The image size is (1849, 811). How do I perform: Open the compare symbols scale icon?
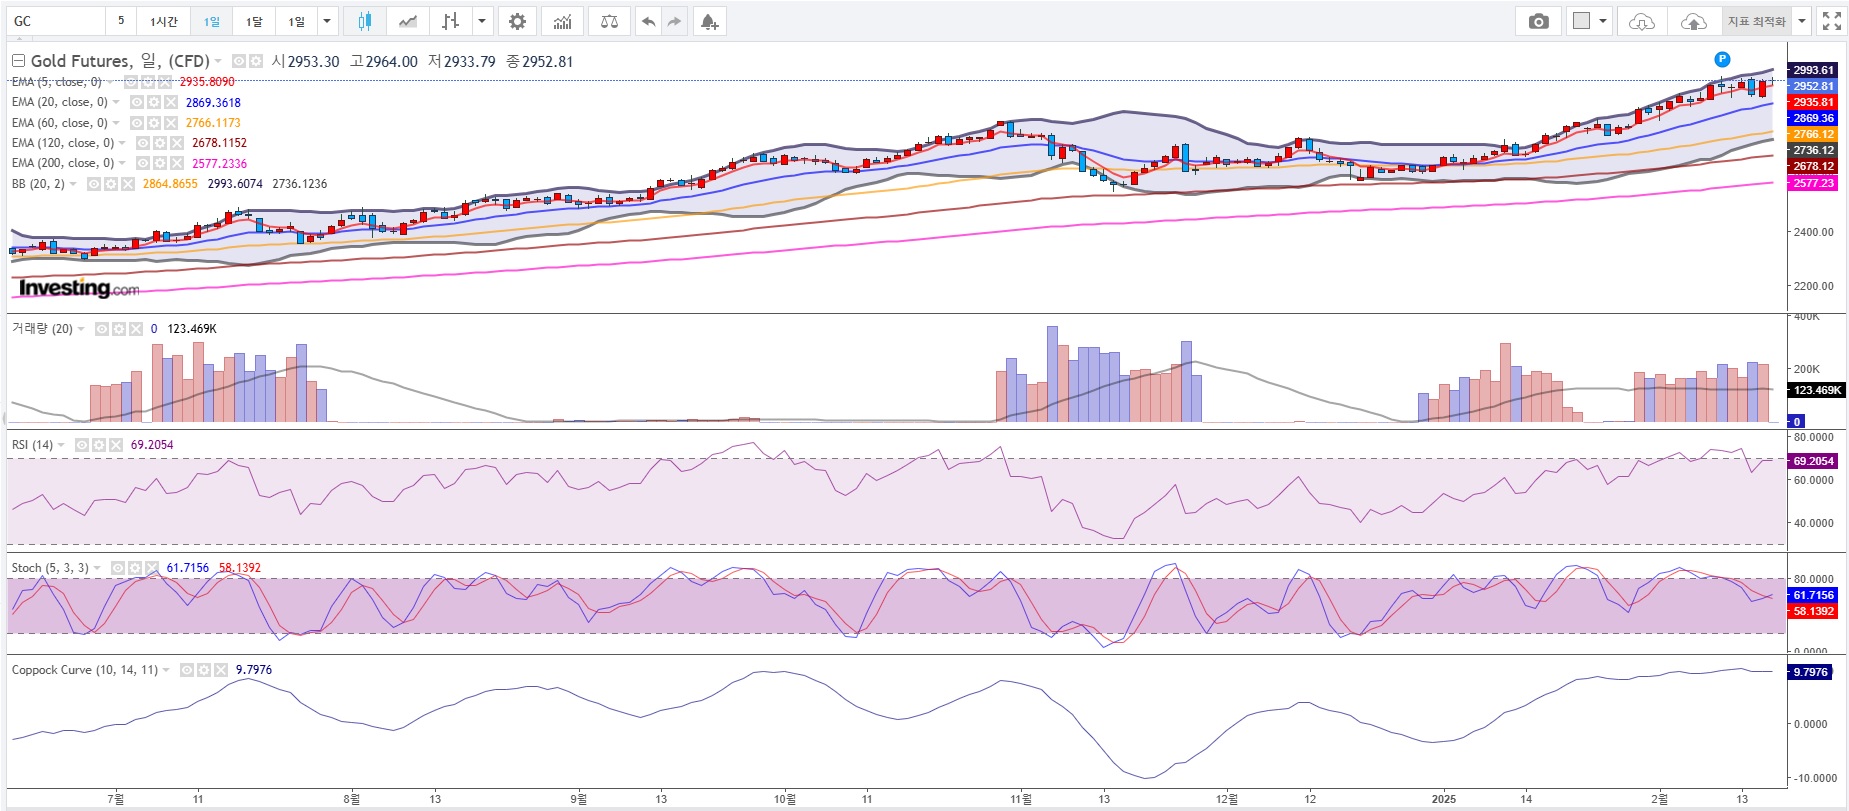(x=609, y=21)
